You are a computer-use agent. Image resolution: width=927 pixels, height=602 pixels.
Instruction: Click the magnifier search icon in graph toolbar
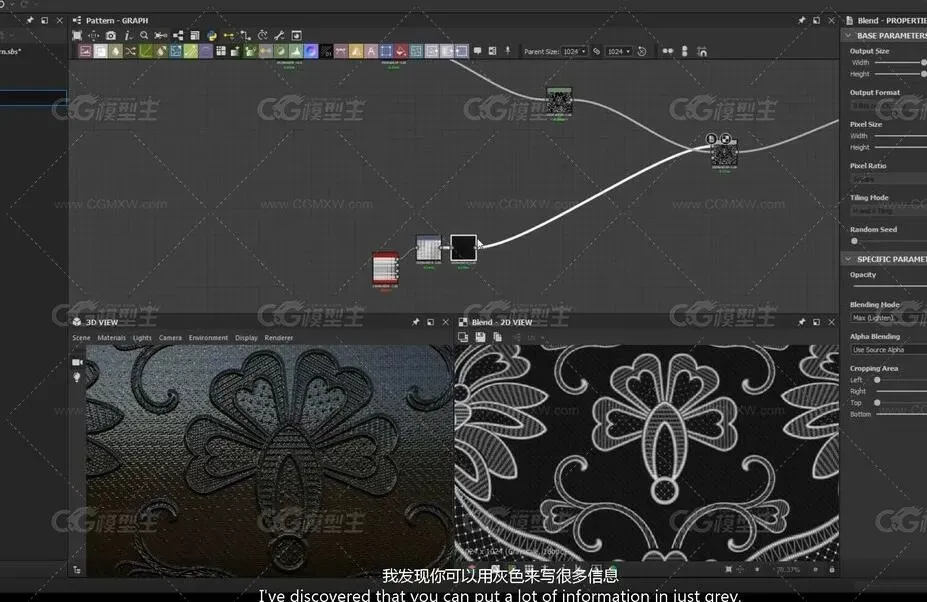144,35
